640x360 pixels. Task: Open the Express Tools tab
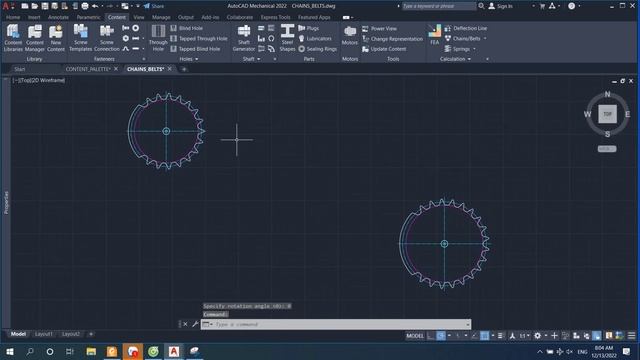click(276, 17)
